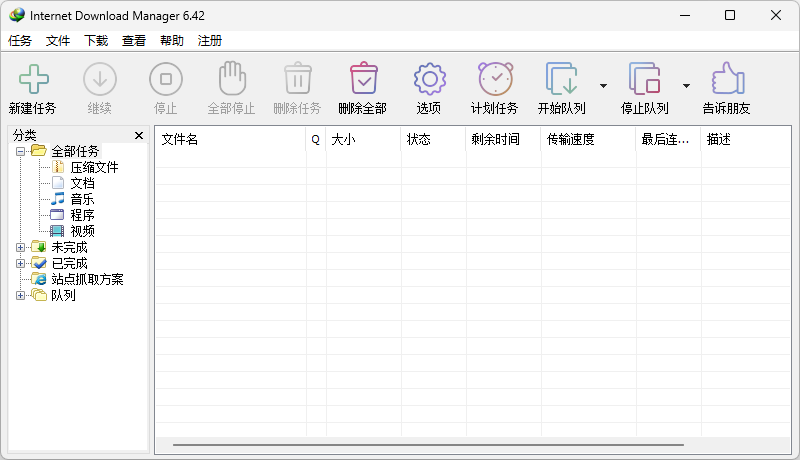Image resolution: width=800 pixels, height=460 pixels.
Task: Select the 队列 stacked folders icon
Action: 39,295
